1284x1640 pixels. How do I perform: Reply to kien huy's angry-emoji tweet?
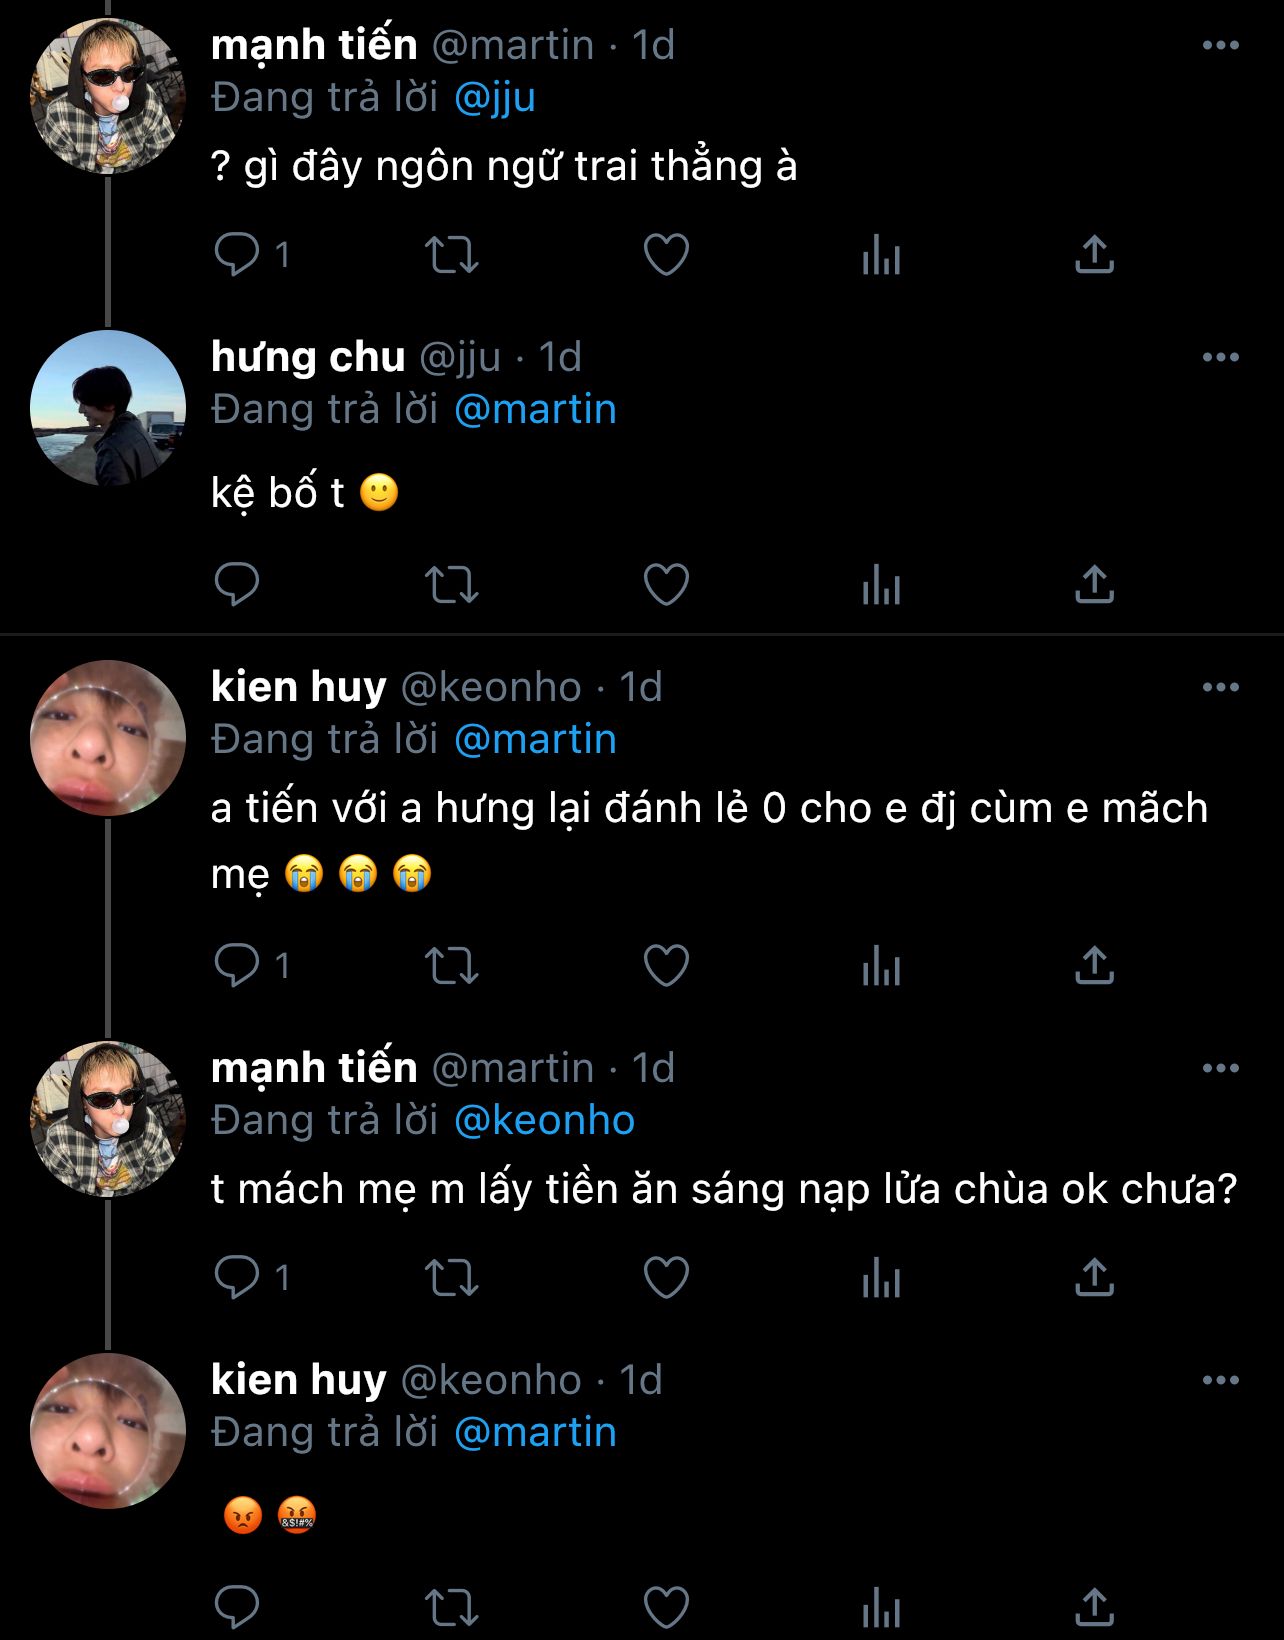point(237,1607)
